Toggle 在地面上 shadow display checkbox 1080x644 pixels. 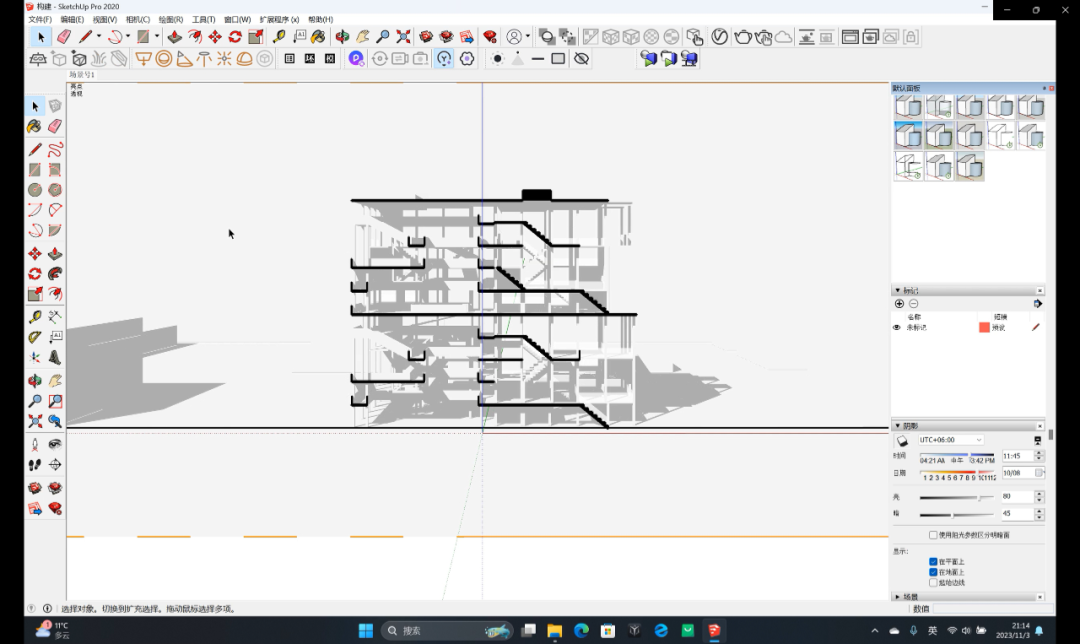[933, 572]
